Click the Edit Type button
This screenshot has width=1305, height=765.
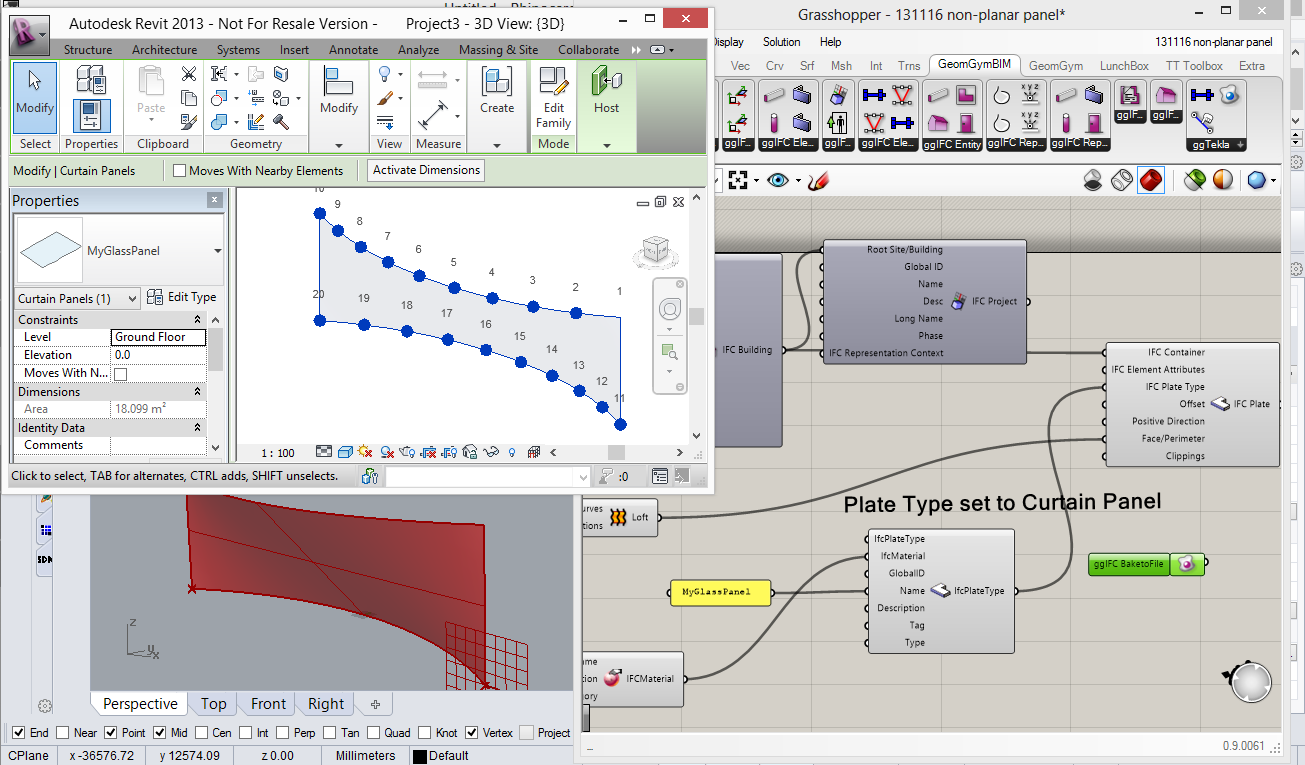point(181,297)
